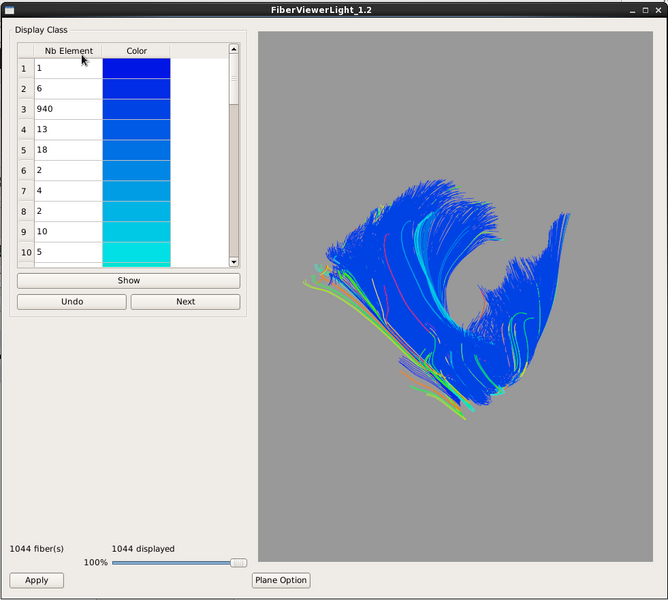
Task: Select the color swatch in row 1
Action: tap(136, 68)
